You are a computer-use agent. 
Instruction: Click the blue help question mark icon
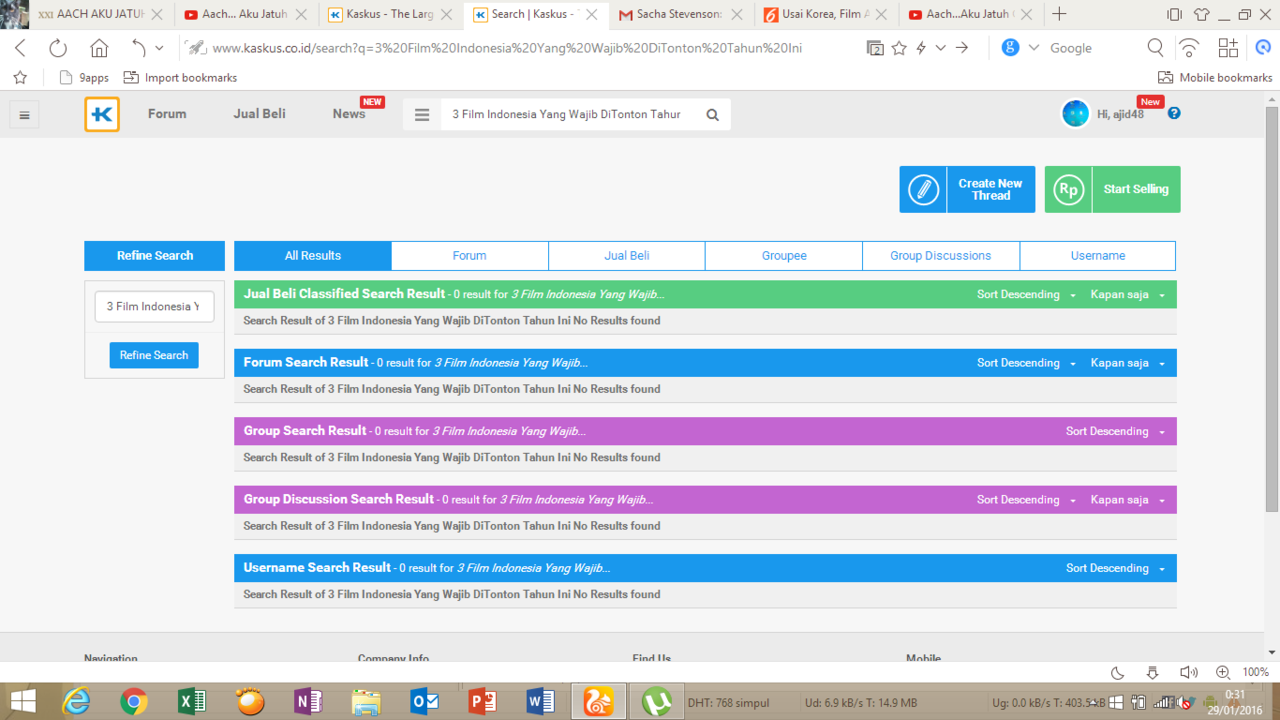click(1174, 113)
